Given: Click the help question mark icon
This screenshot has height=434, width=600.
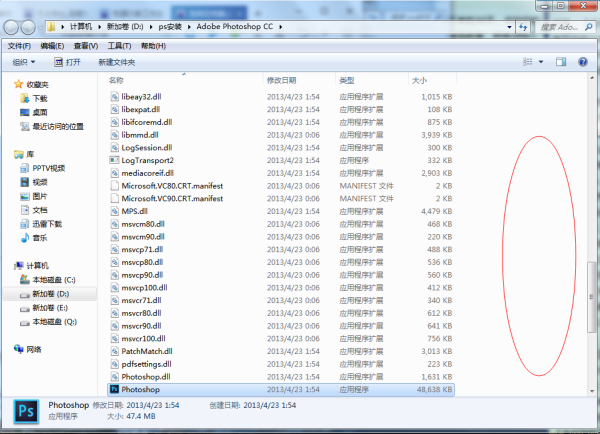Looking at the screenshot, I should (x=583, y=62).
